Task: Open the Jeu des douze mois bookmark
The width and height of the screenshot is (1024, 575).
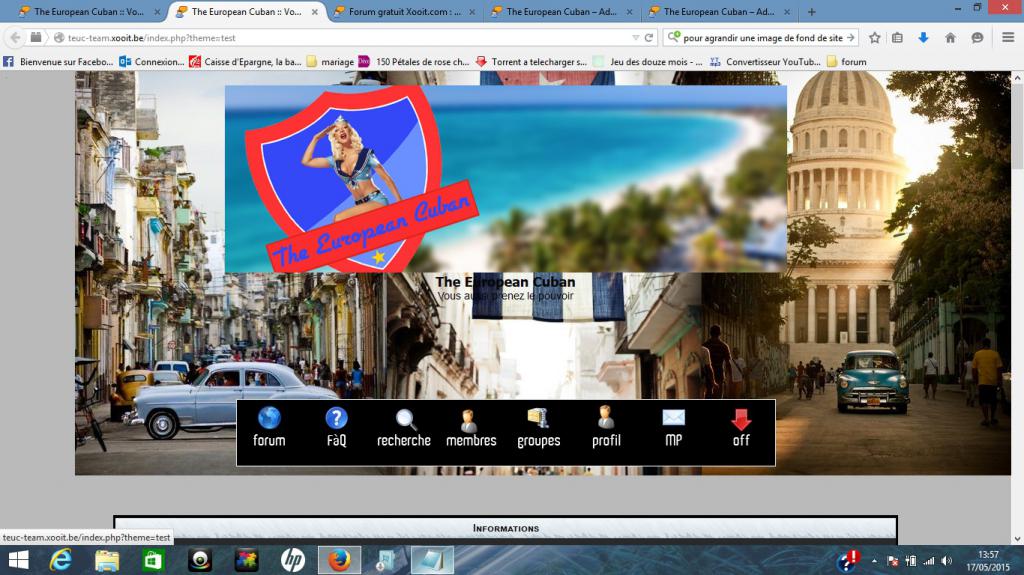Action: click(648, 62)
